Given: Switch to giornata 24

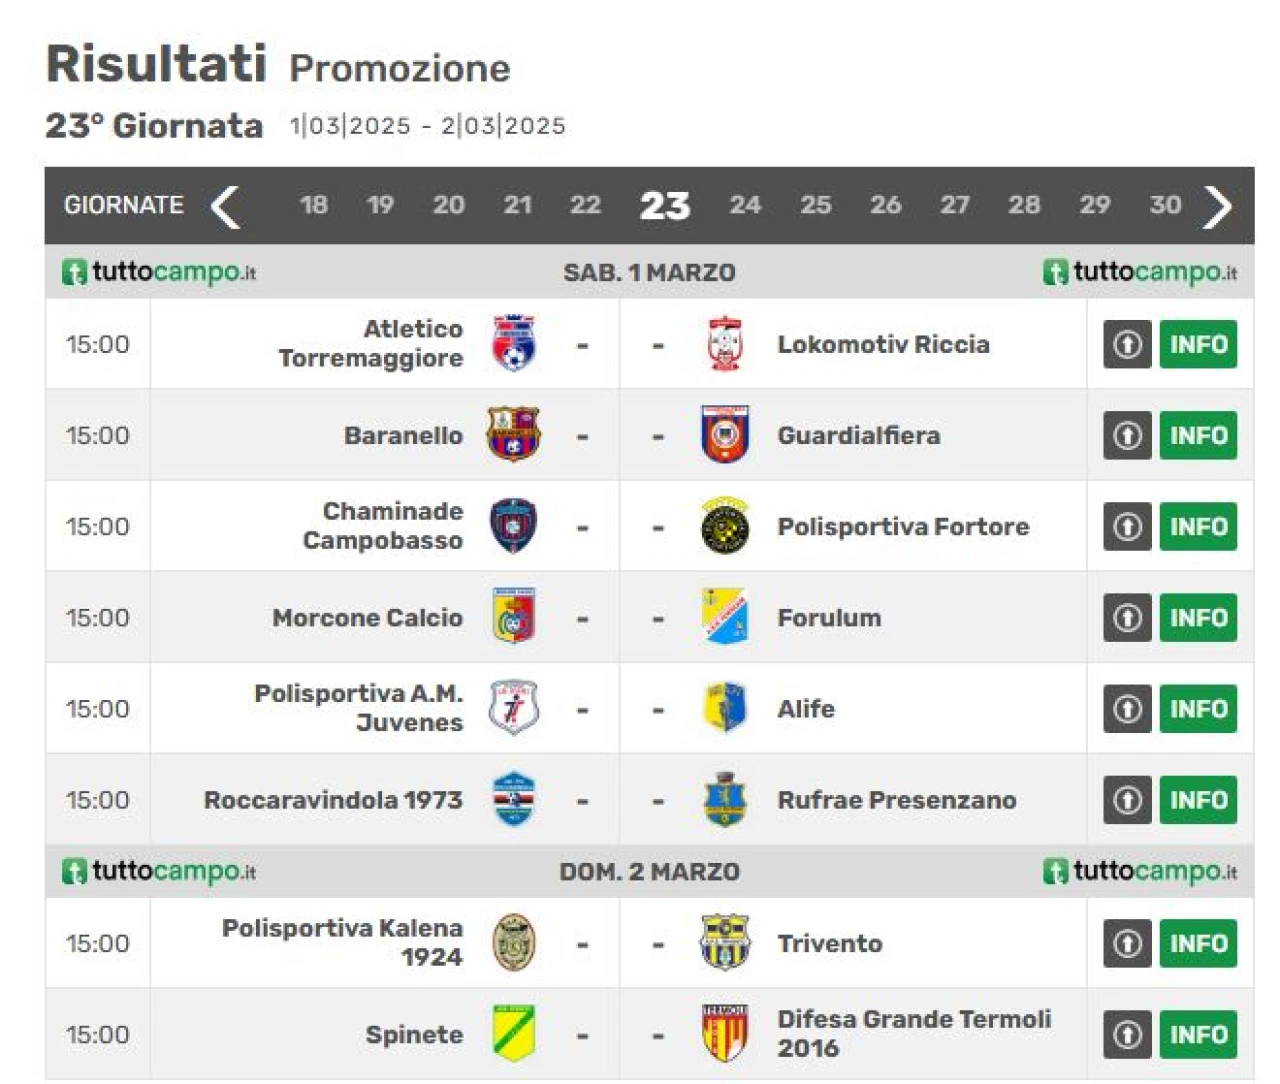Looking at the screenshot, I should point(745,205).
